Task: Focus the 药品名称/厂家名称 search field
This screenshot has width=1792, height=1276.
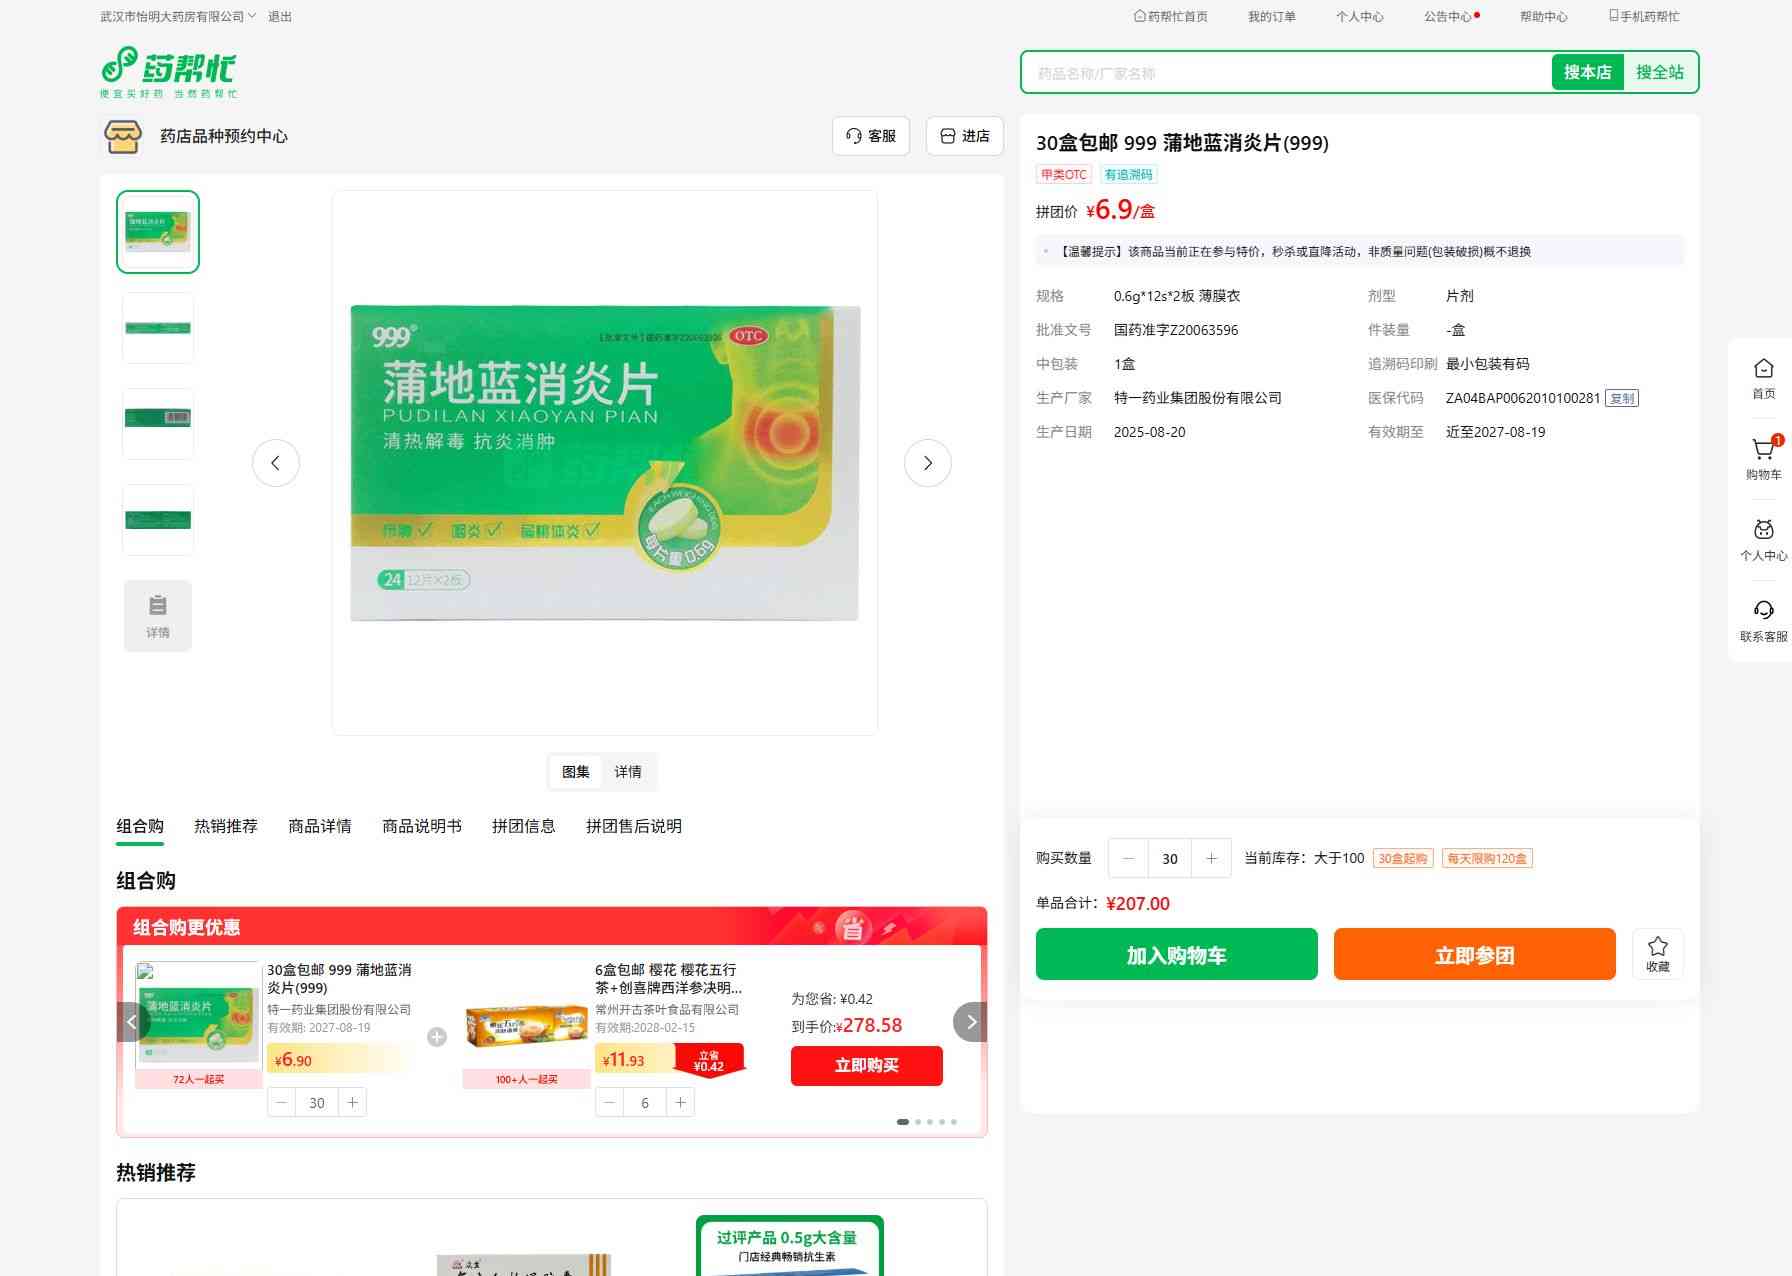Action: click(1287, 72)
